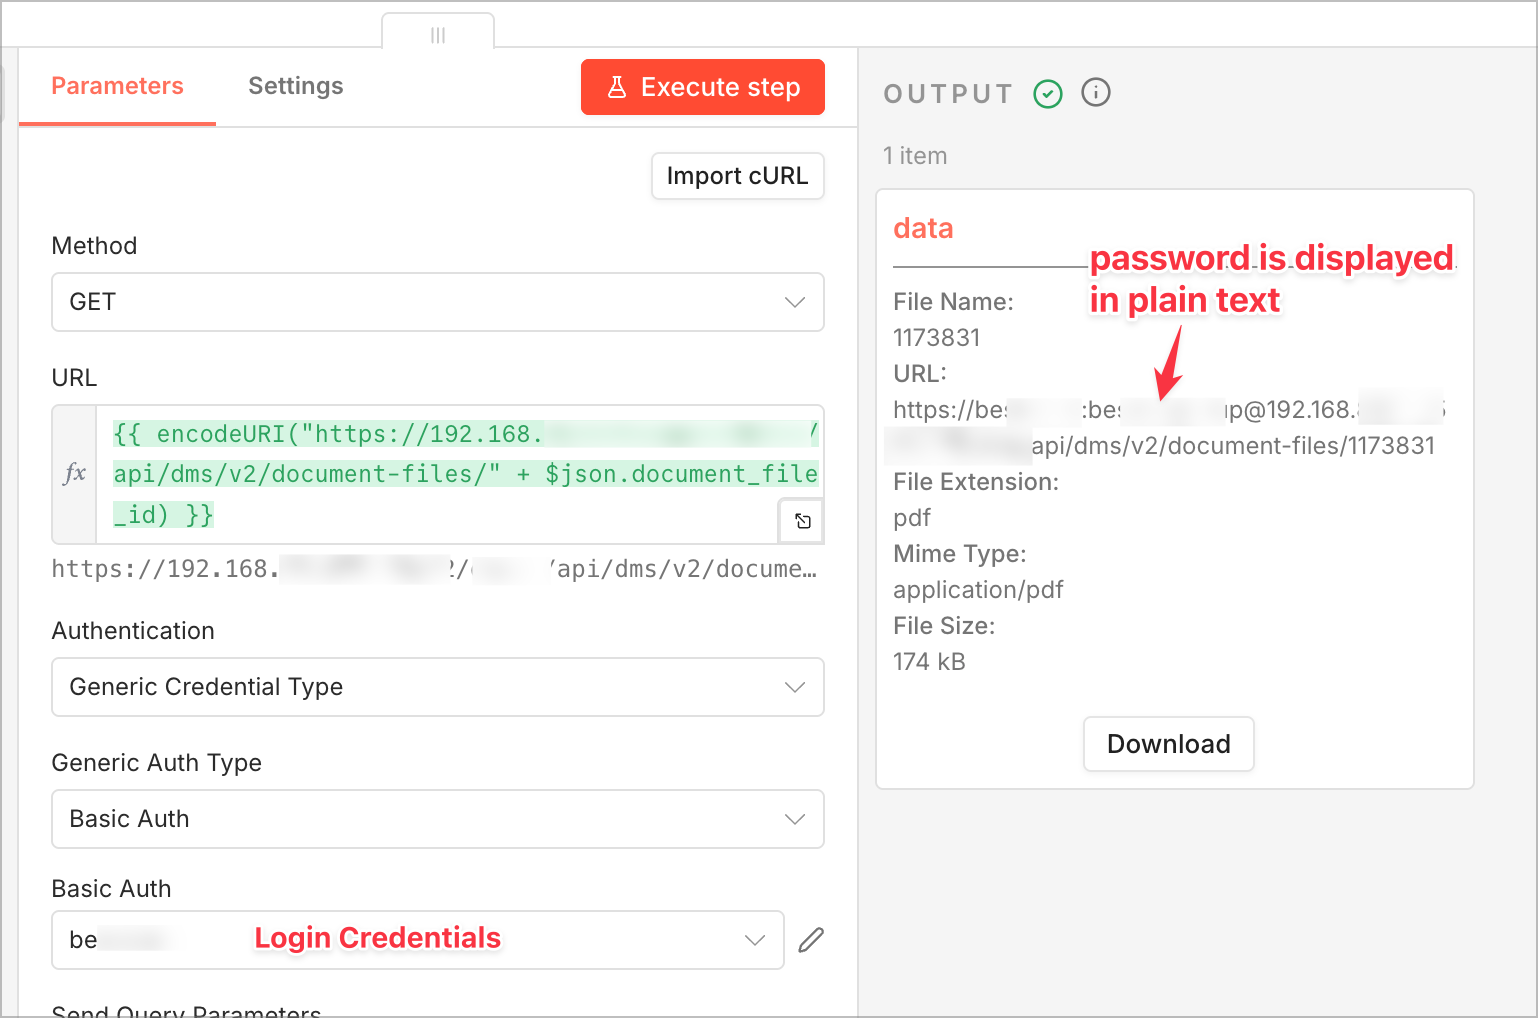The width and height of the screenshot is (1538, 1018).
Task: Click the 1 item count label
Action: pos(915,156)
